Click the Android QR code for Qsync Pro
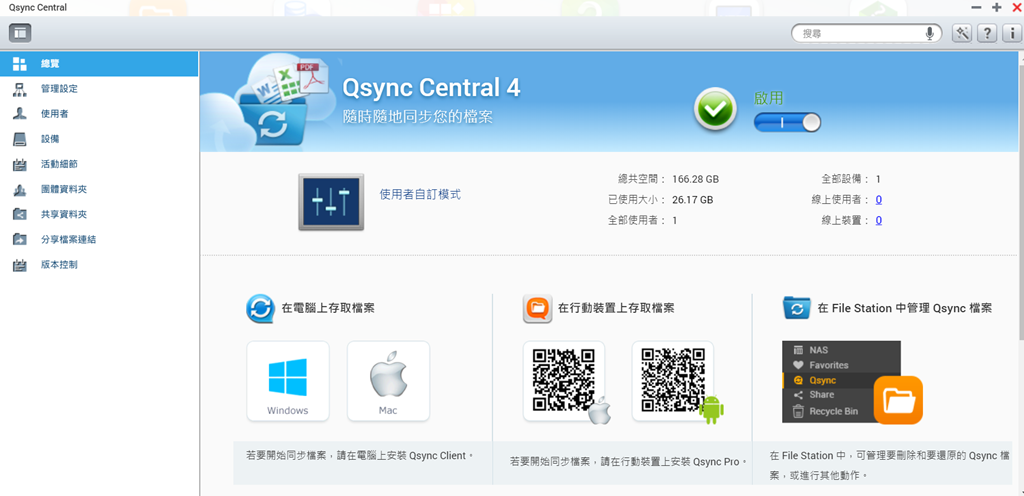The height and width of the screenshot is (496, 1024). [673, 381]
